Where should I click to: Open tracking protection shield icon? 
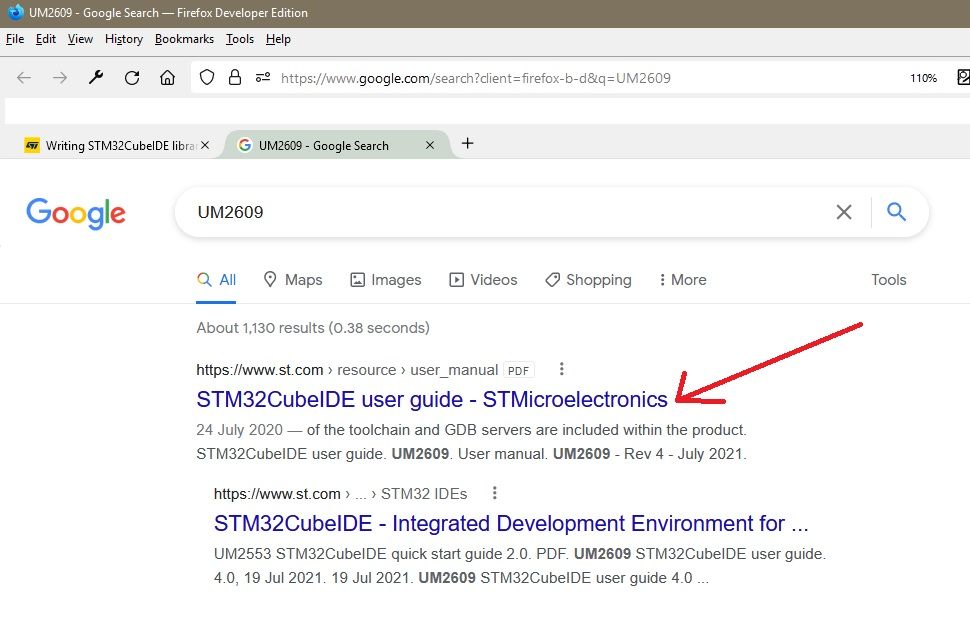[207, 77]
